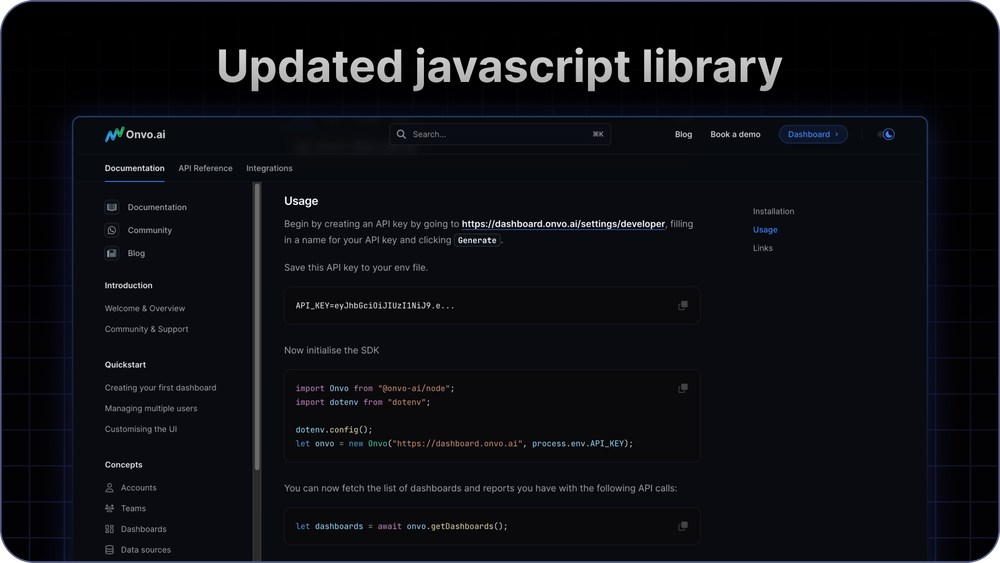Image resolution: width=1000 pixels, height=563 pixels.
Task: Open the Integrations tab
Action: pos(269,168)
